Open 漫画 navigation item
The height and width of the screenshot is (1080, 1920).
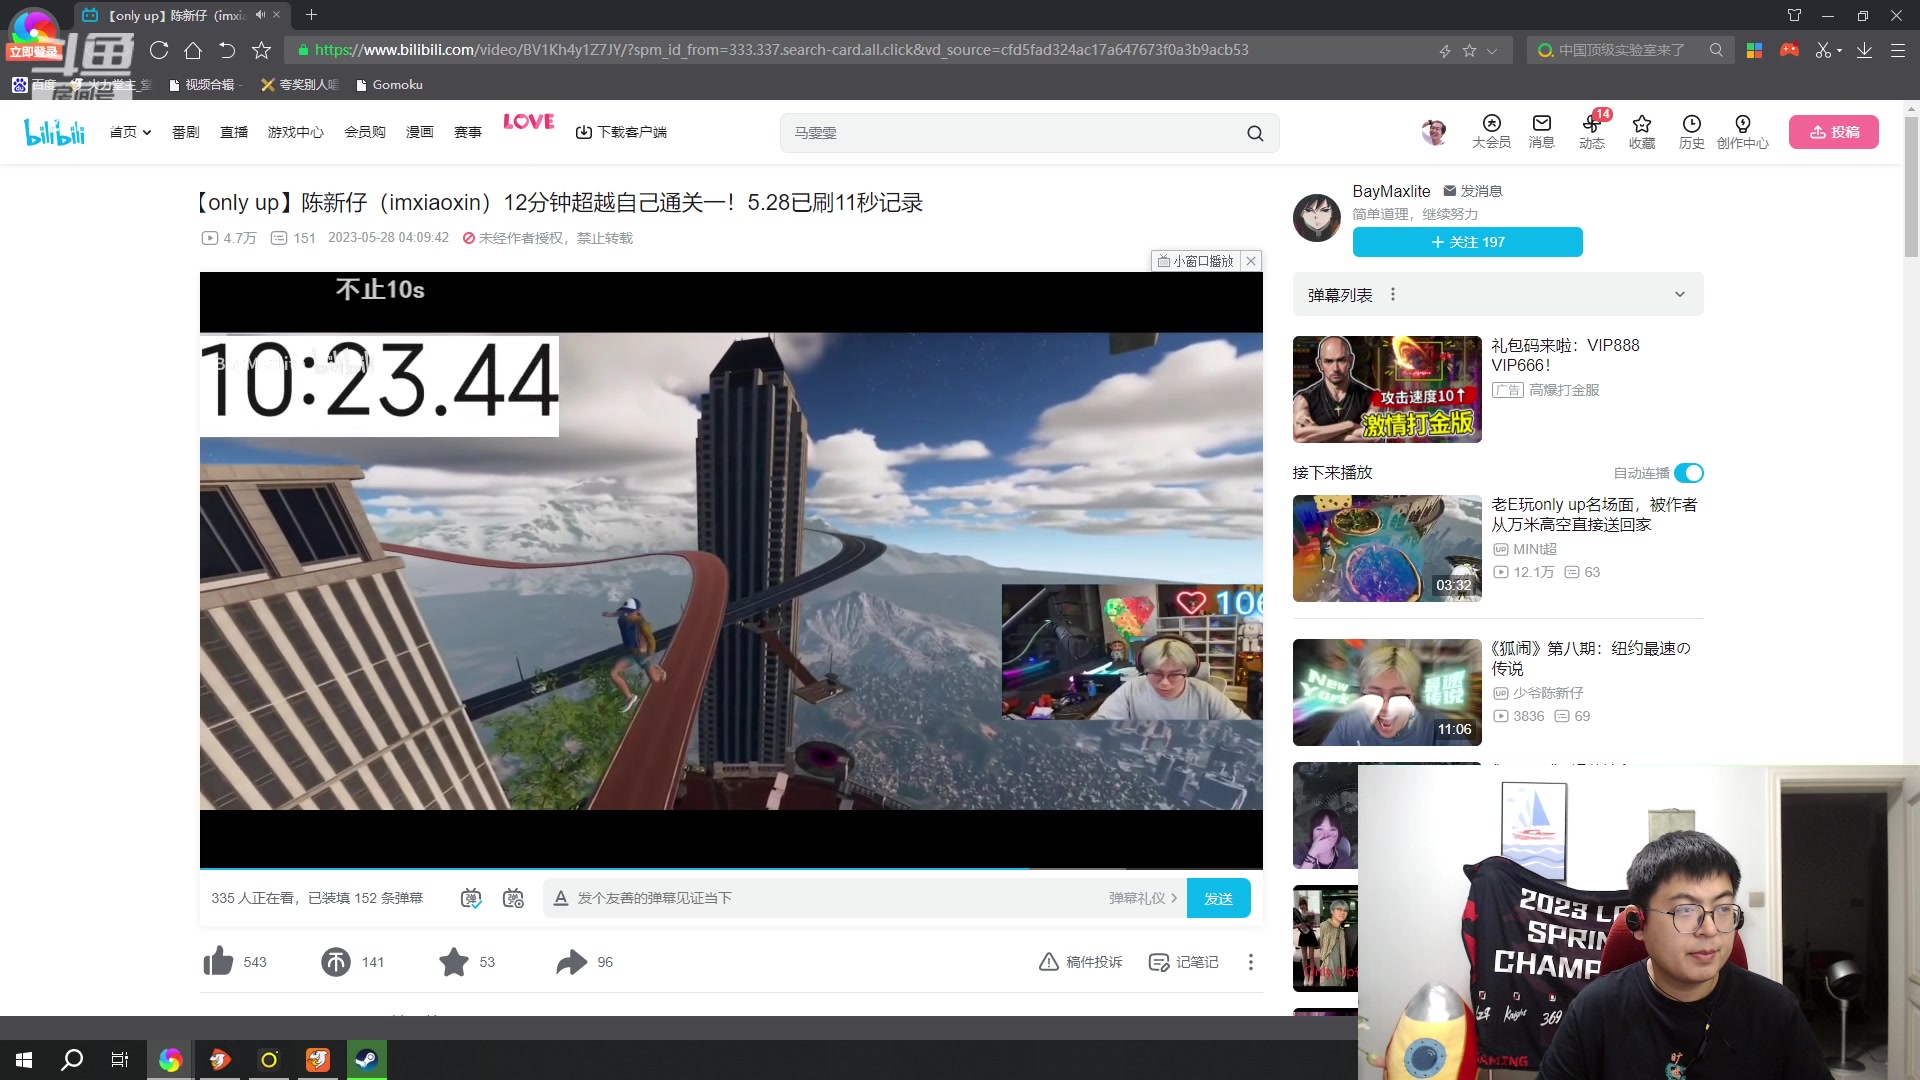(420, 132)
